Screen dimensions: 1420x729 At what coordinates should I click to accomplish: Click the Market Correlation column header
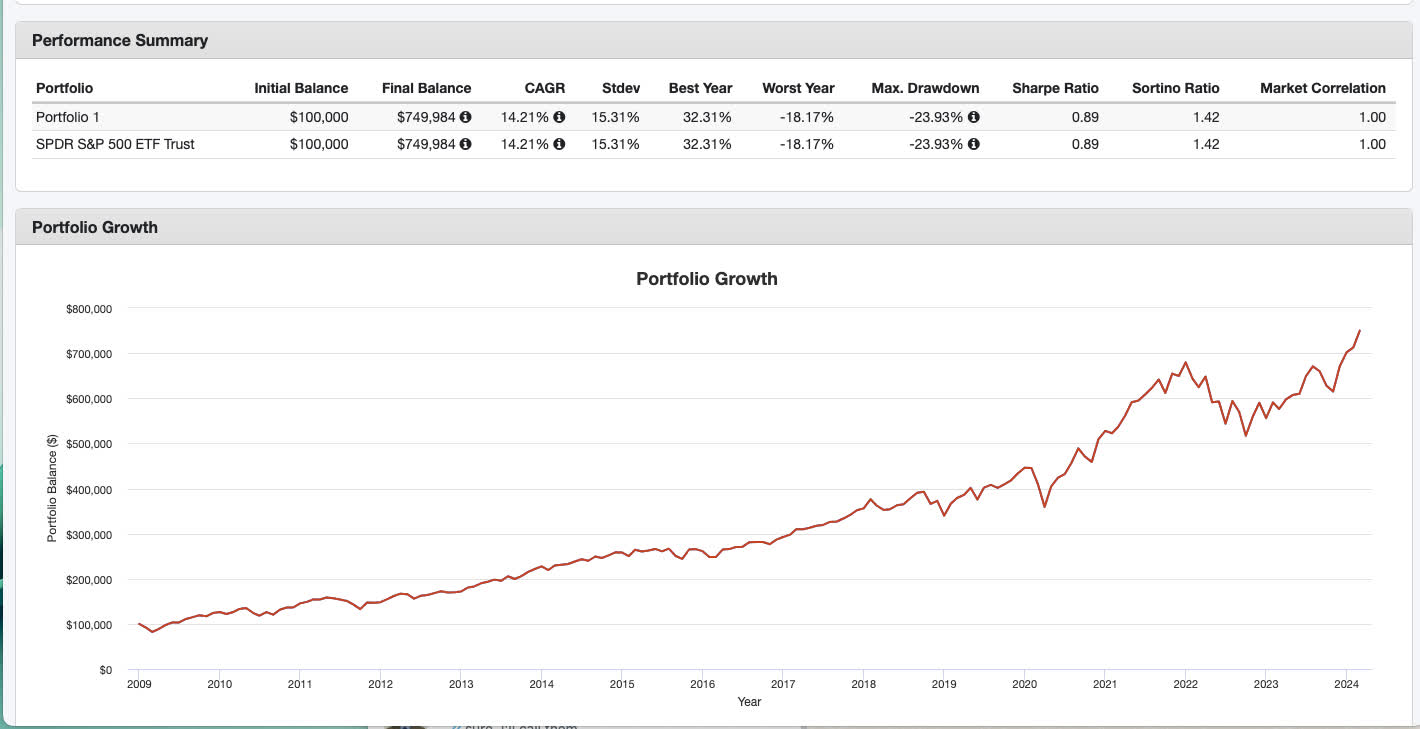pyautogui.click(x=1322, y=88)
